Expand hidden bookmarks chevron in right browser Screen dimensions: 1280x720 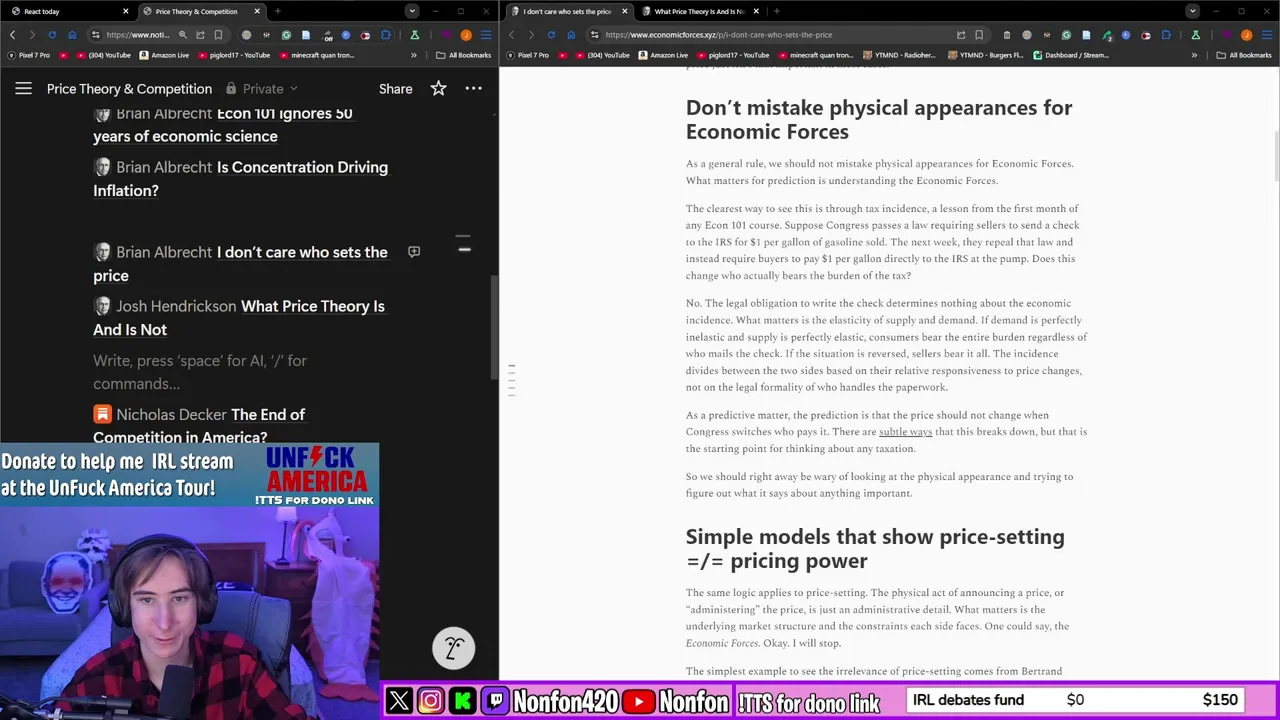(x=1194, y=55)
